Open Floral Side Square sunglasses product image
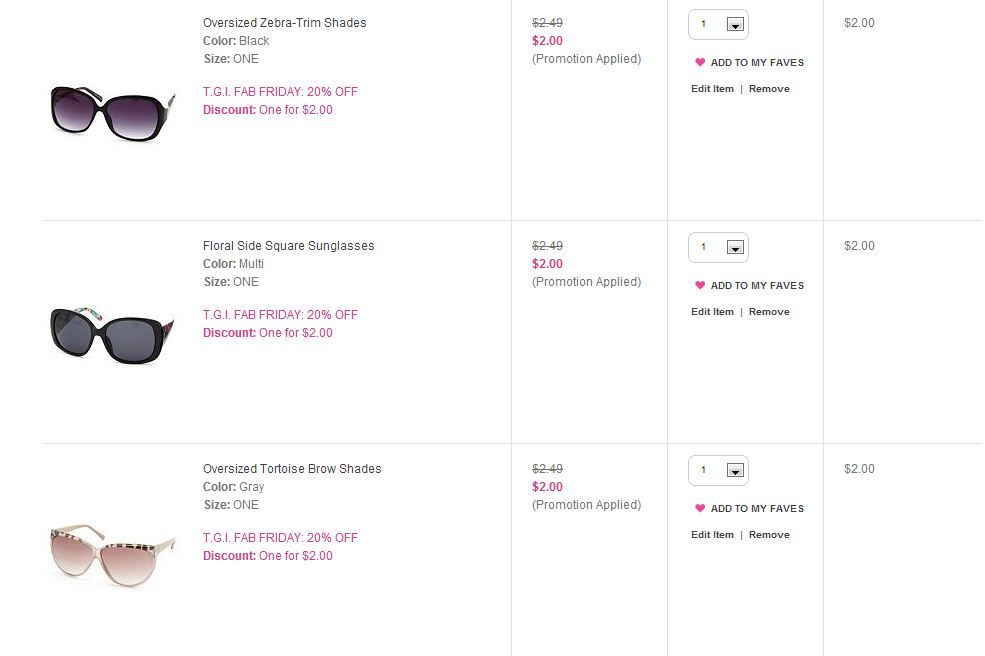The height and width of the screenshot is (656, 985). (x=112, y=336)
